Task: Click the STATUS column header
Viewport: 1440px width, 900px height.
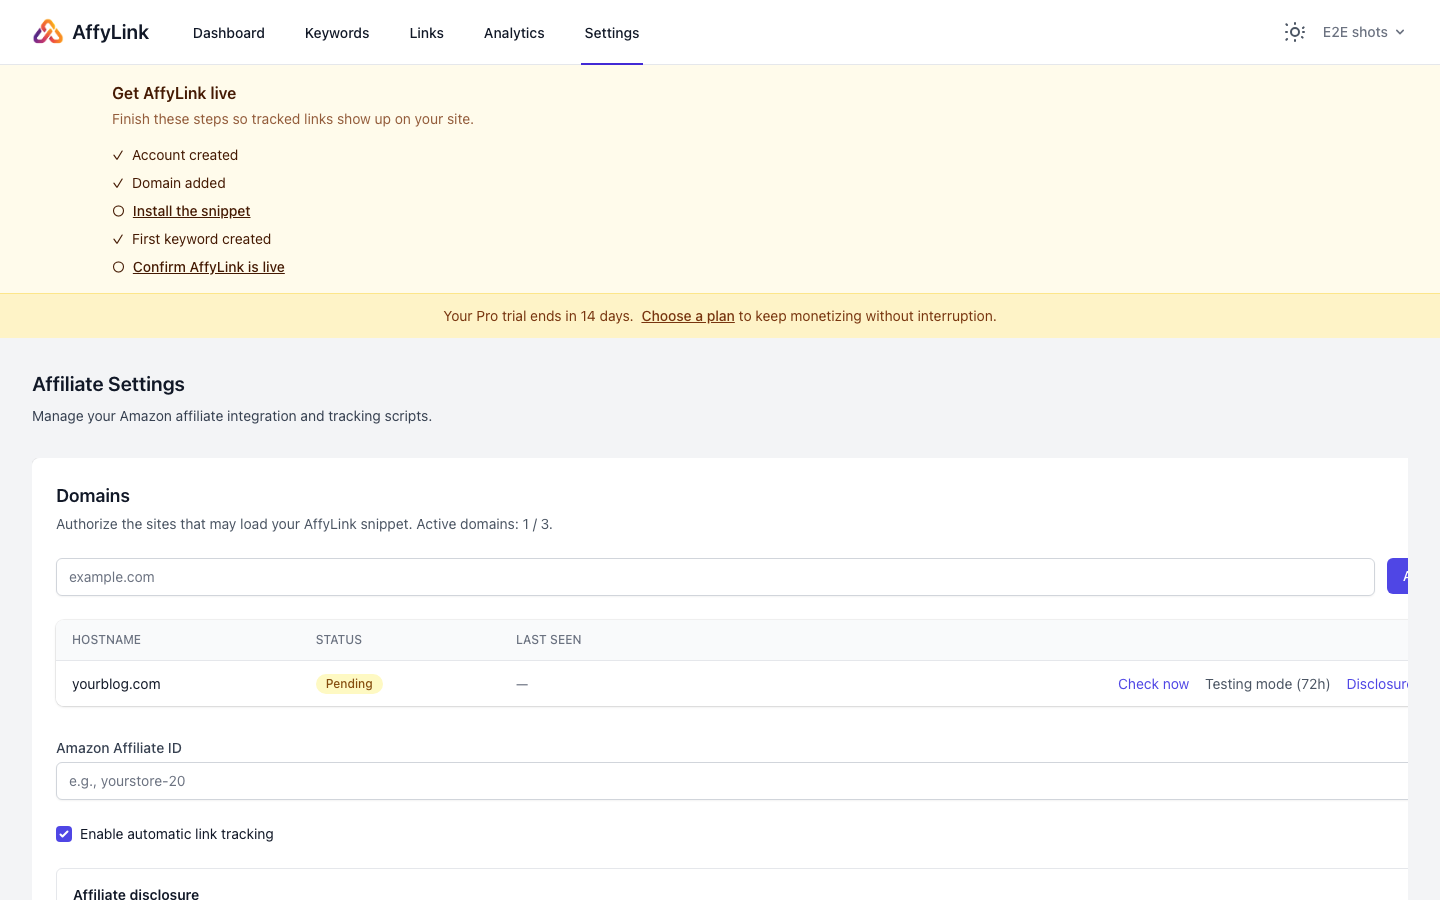Action: [339, 640]
